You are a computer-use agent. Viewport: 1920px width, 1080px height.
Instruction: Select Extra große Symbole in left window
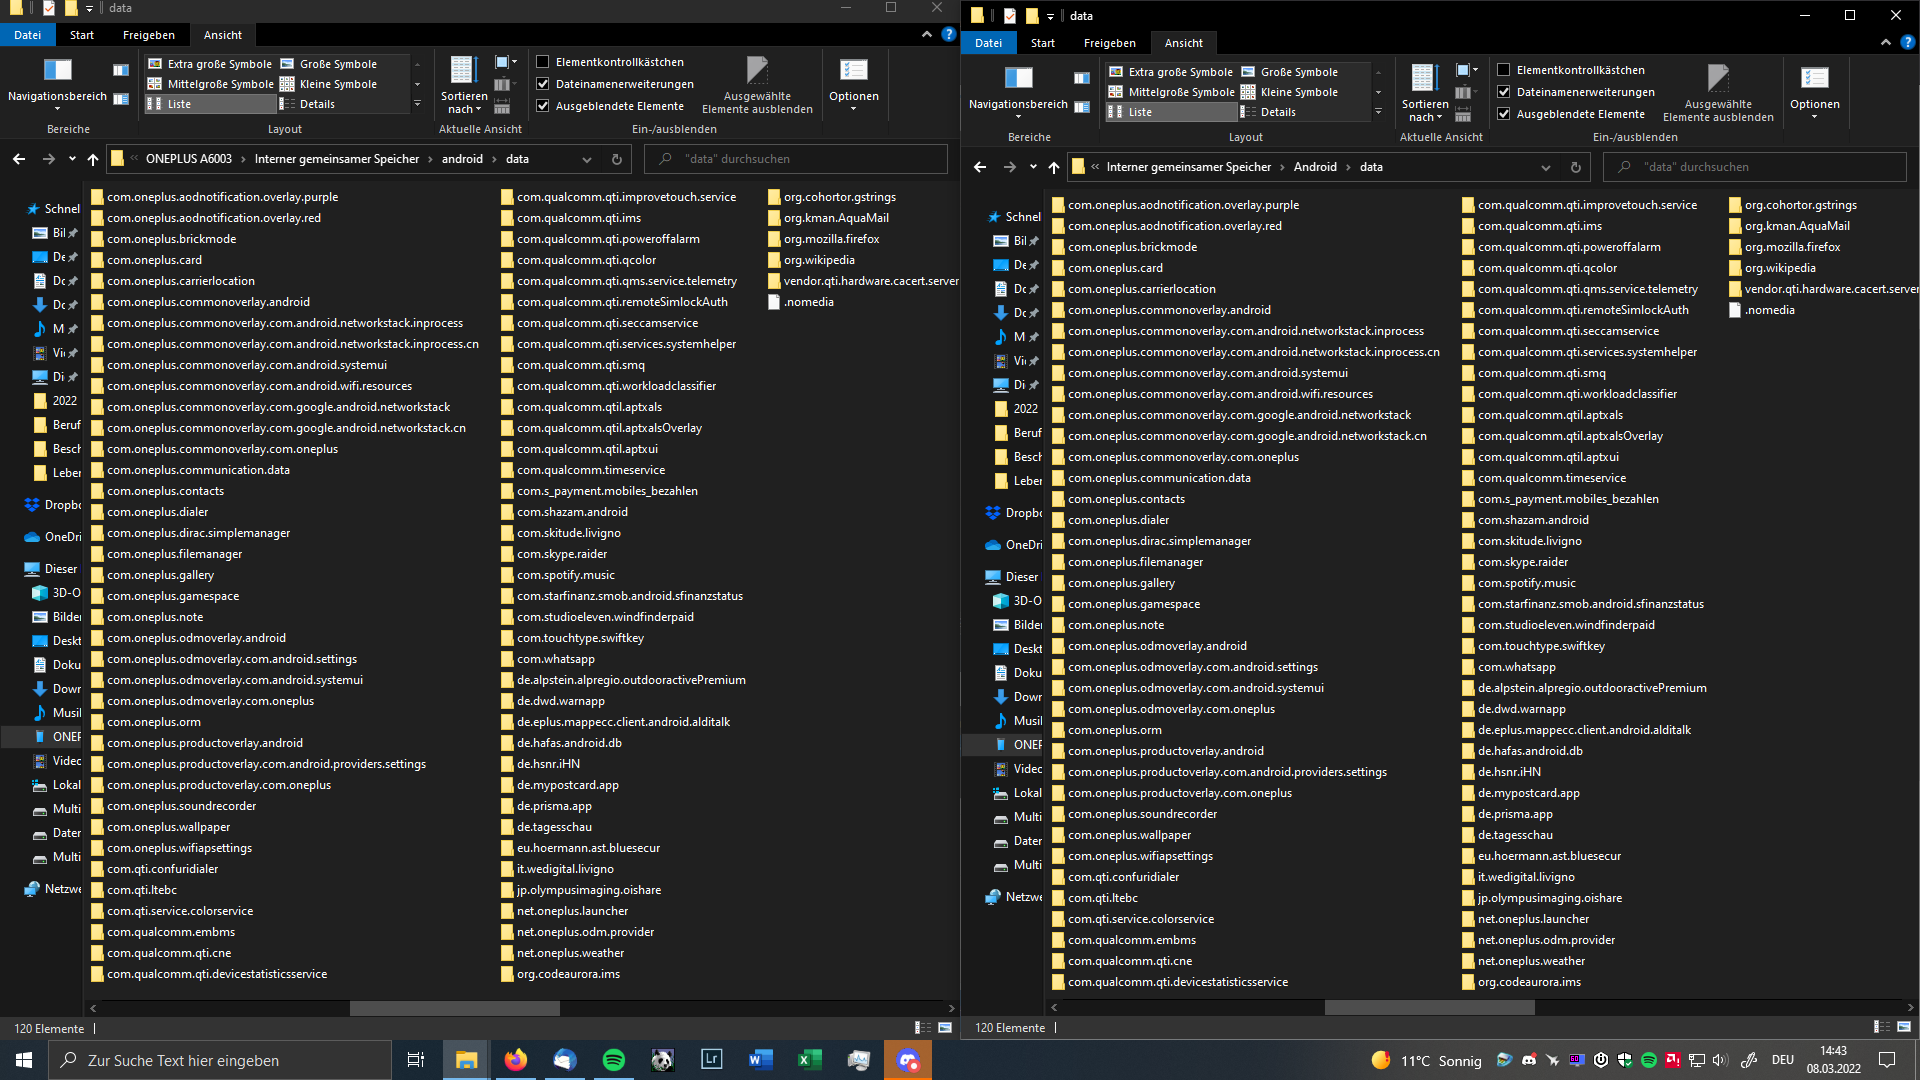(x=210, y=64)
